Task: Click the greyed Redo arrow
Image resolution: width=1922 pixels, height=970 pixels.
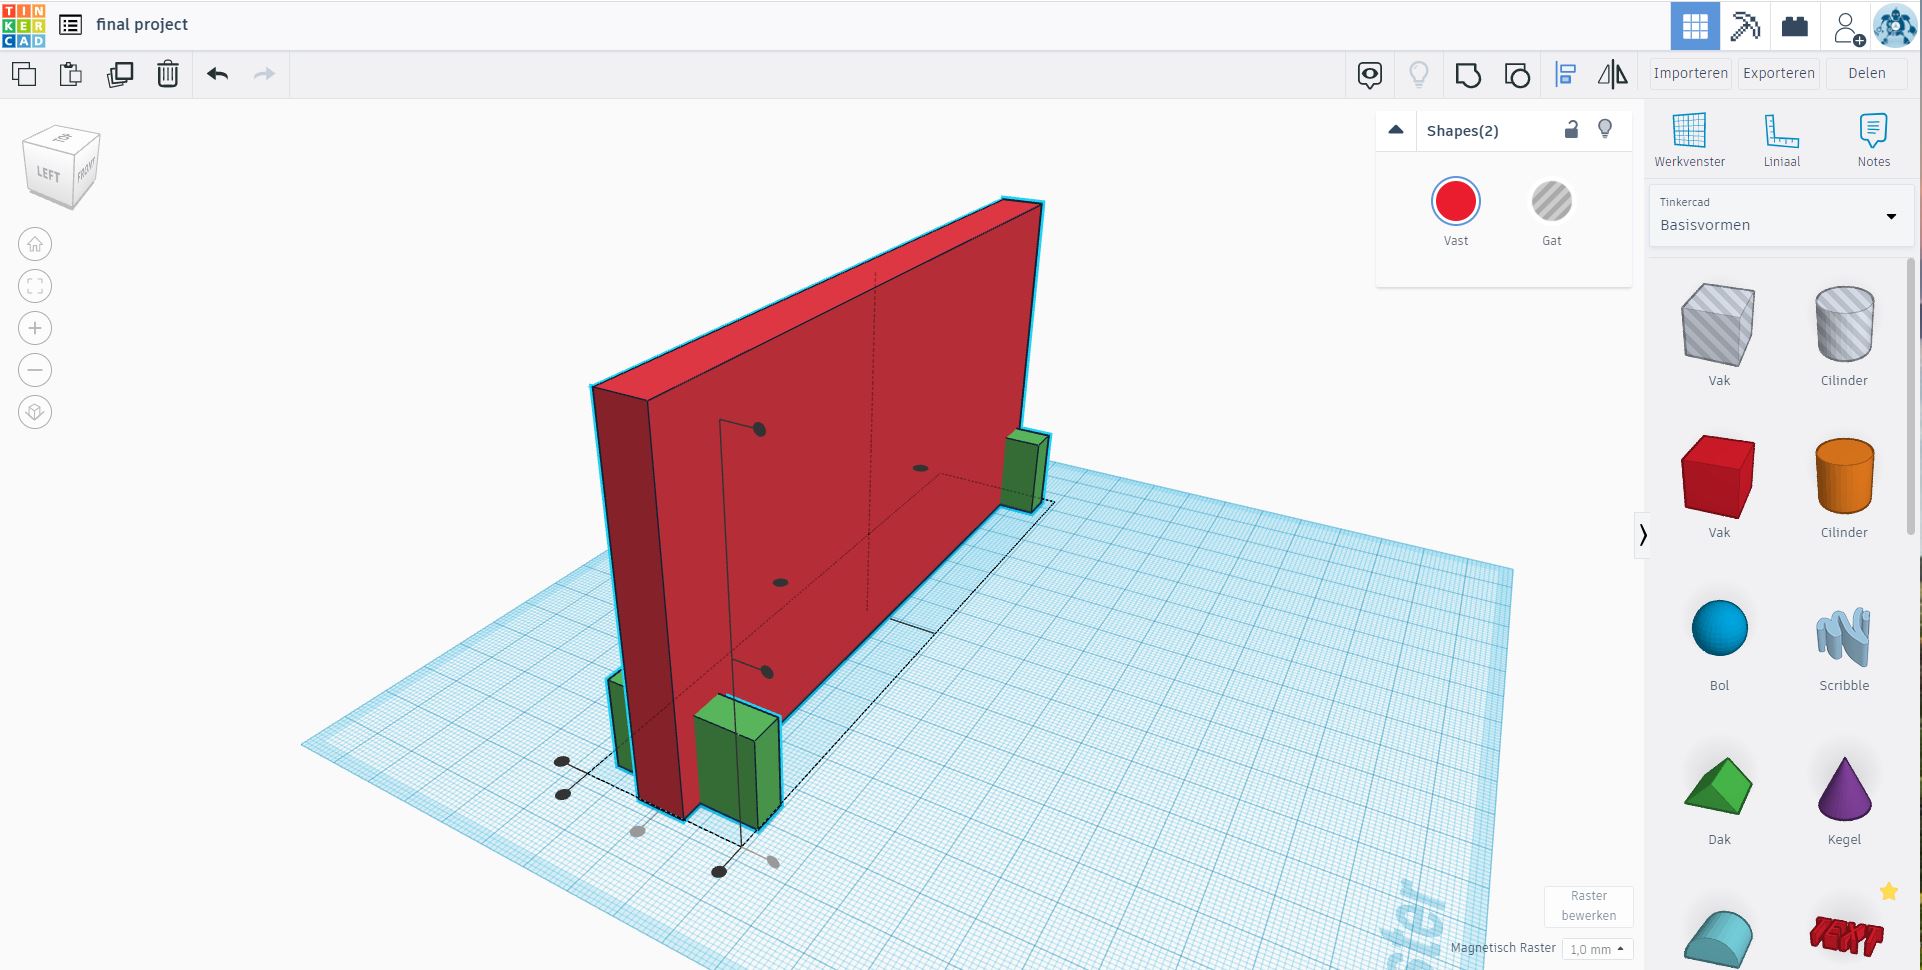Action: [x=264, y=74]
